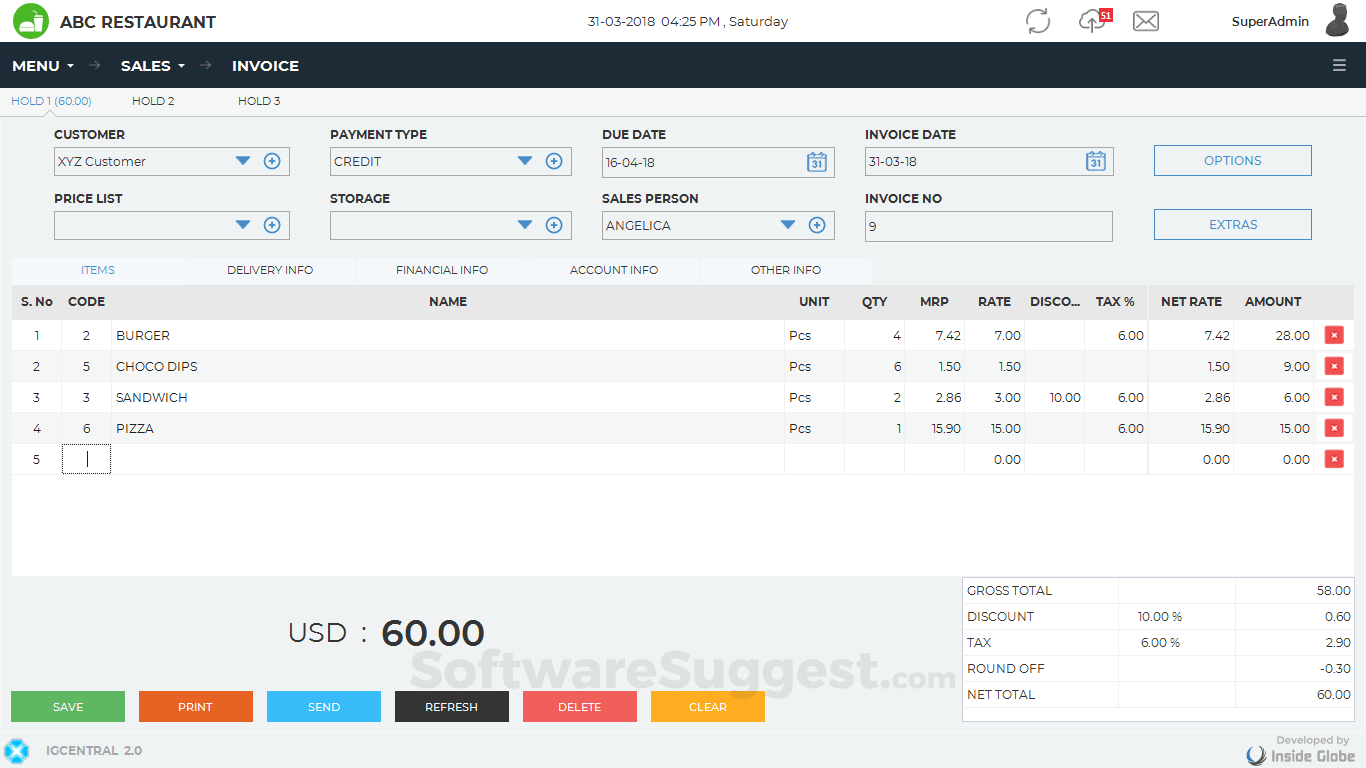Screen dimensions: 1366x768
Task: Click the Invoice No input field
Action: (x=988, y=227)
